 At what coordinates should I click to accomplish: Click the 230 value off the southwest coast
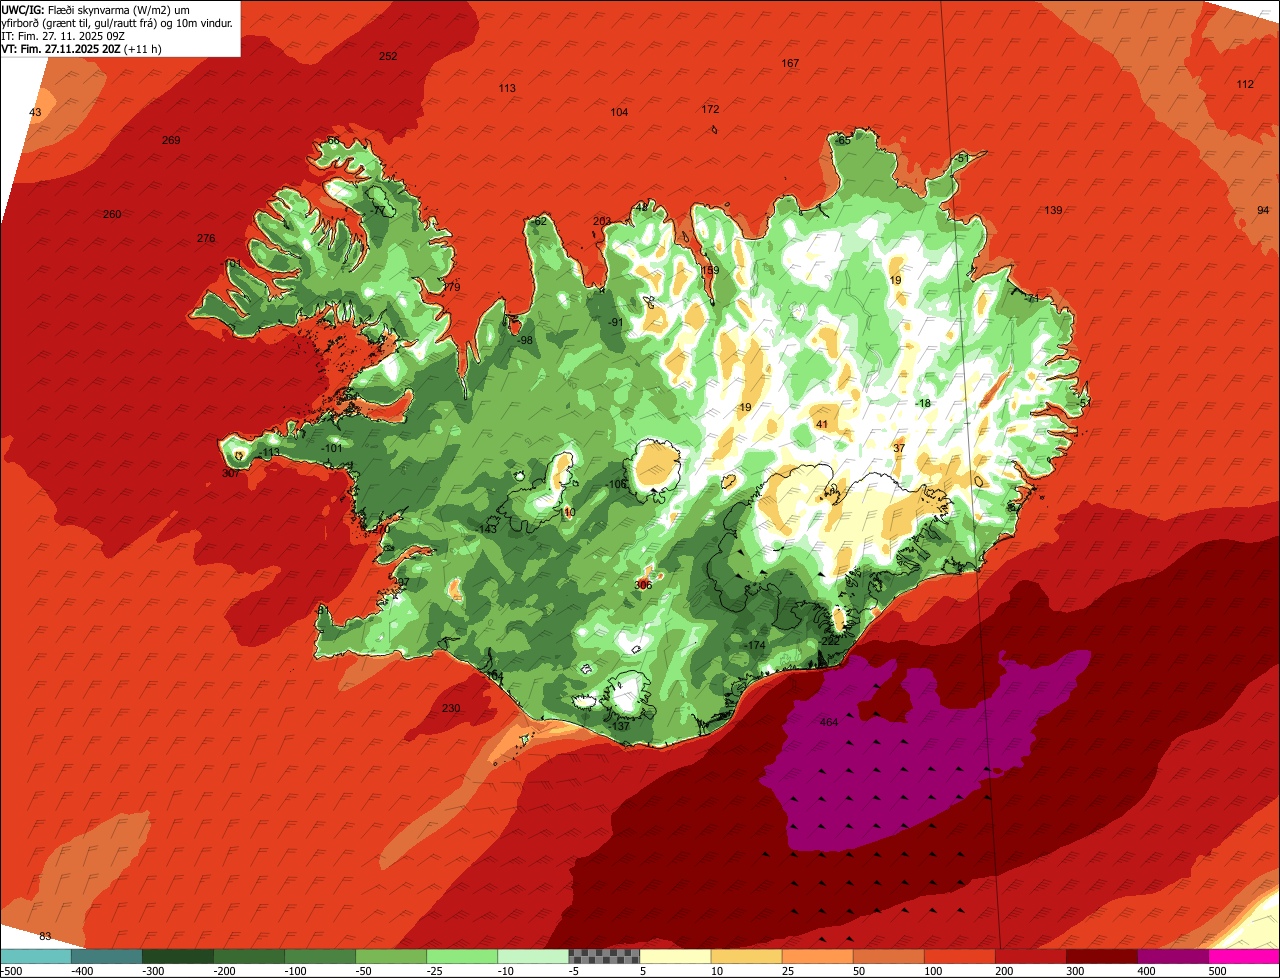pyautogui.click(x=451, y=708)
